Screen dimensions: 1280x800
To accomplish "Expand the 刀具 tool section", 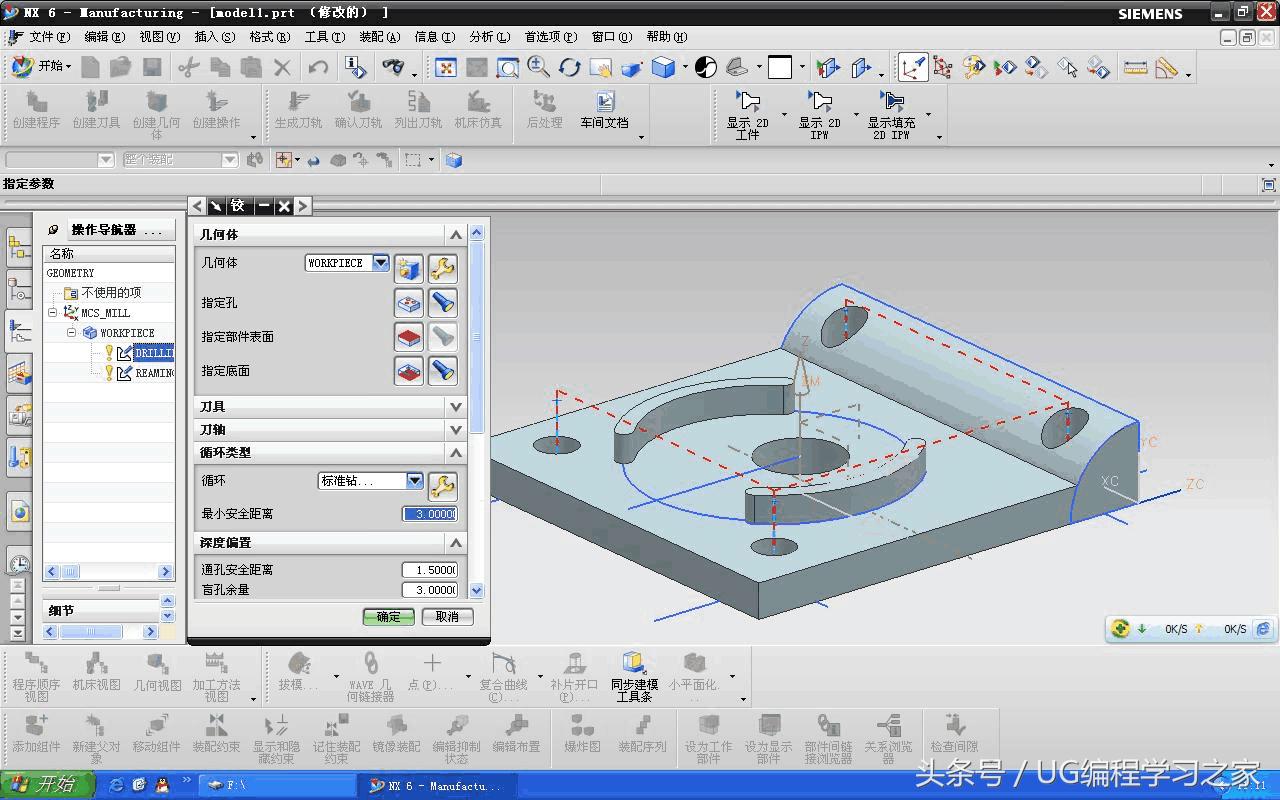I will coord(456,407).
